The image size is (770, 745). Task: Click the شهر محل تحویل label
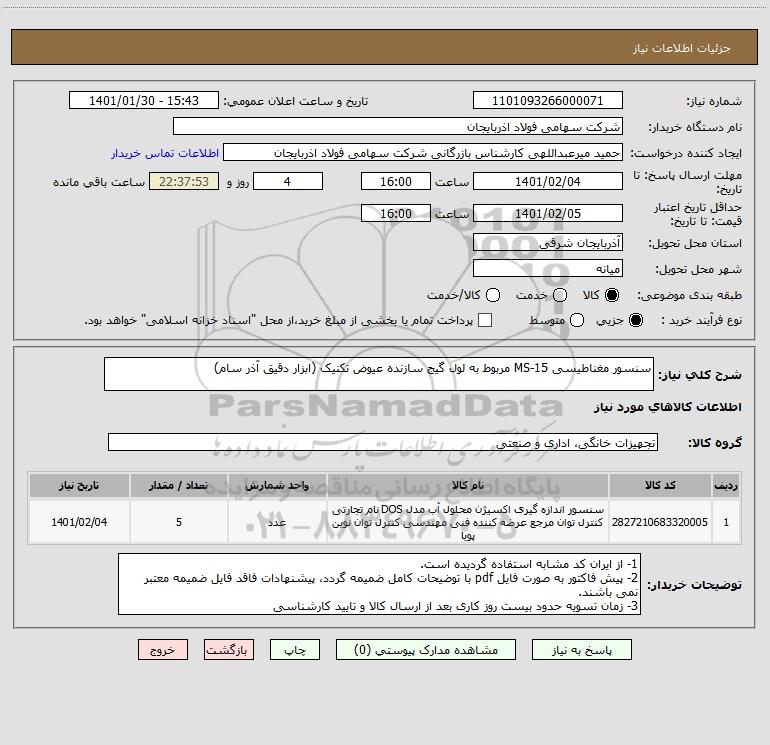[x=699, y=270]
